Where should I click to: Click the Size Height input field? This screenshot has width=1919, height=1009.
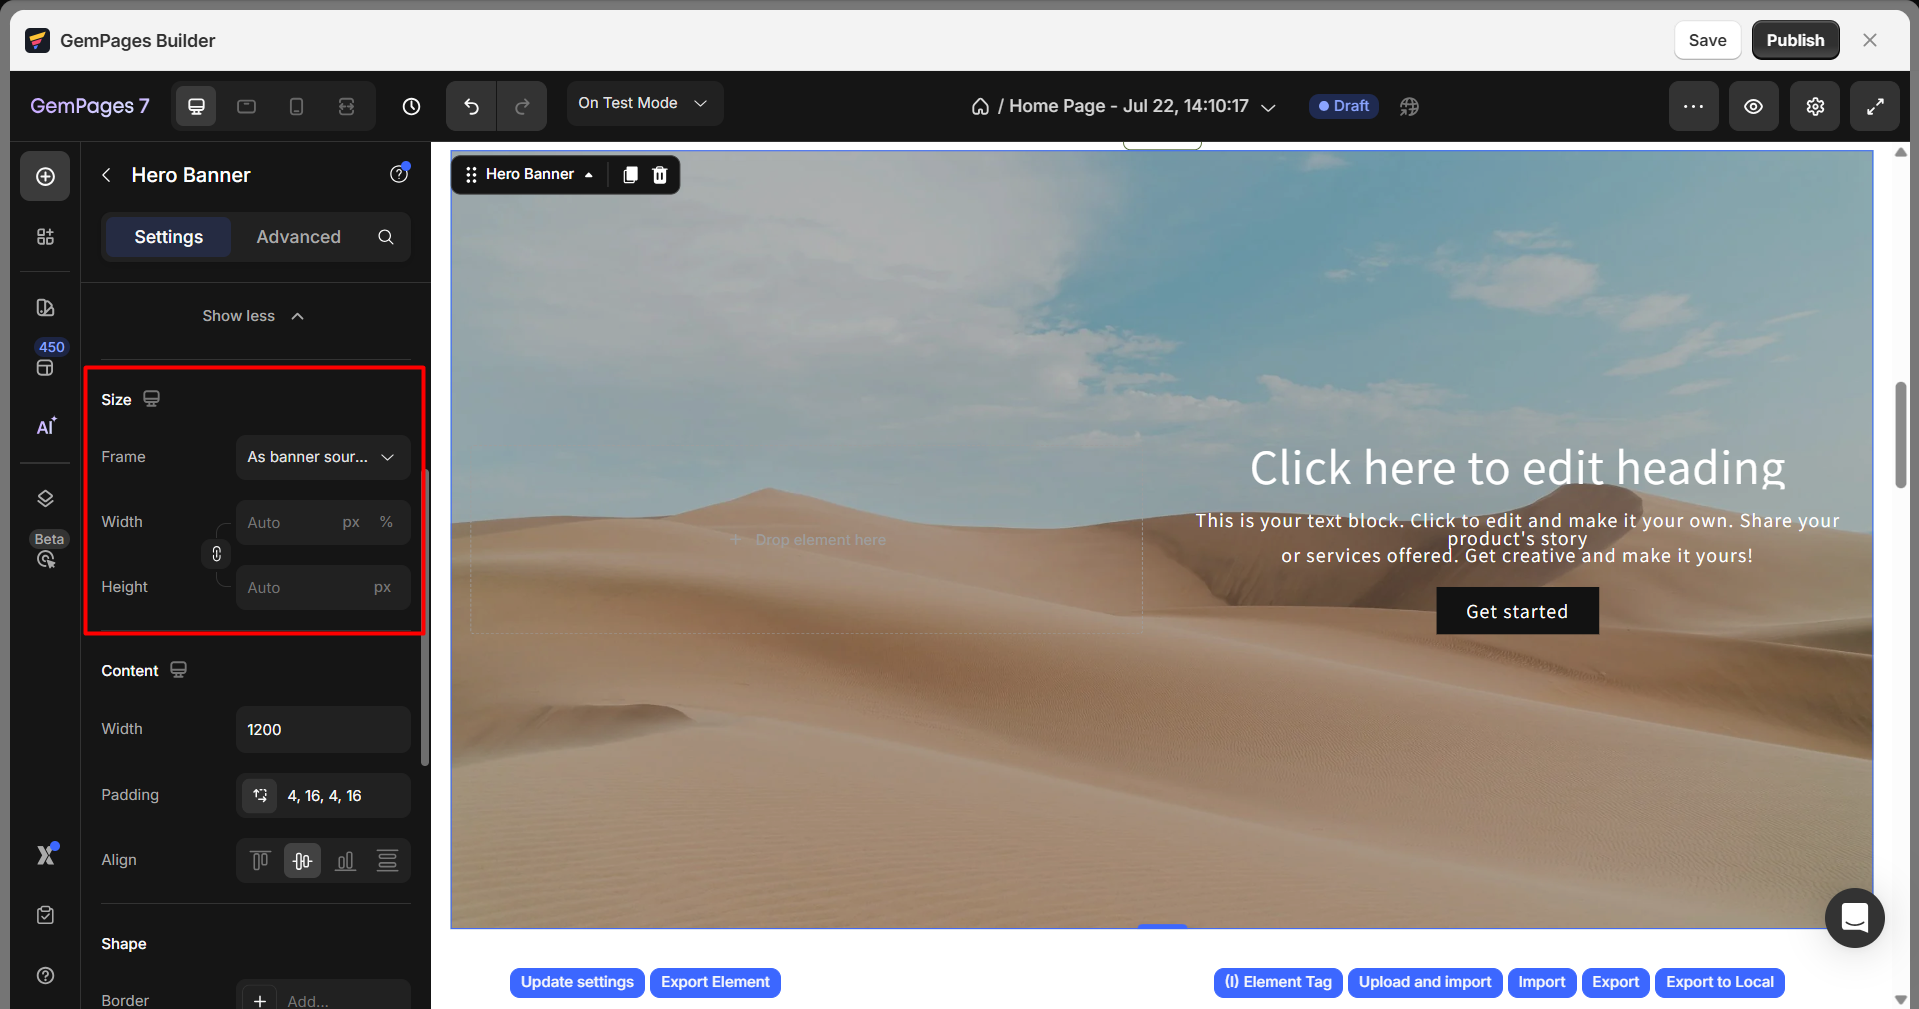323,588
